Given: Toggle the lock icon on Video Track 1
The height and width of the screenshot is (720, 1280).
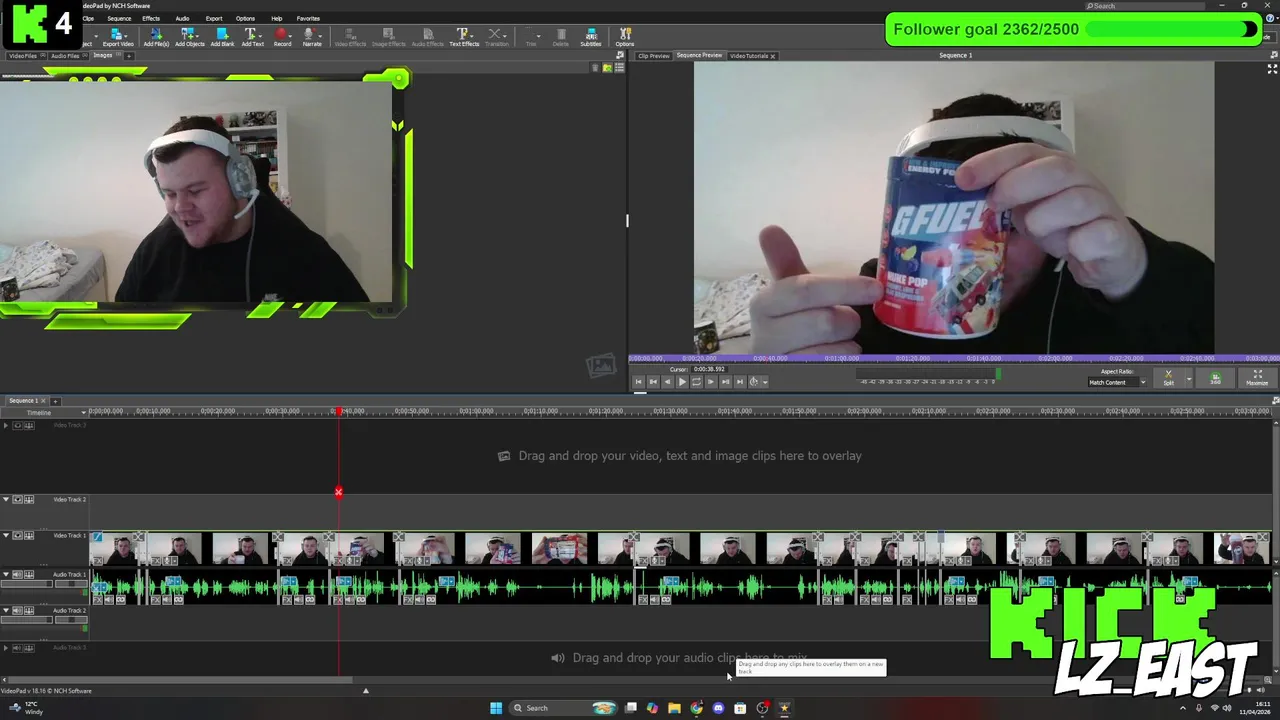Looking at the screenshot, I should [x=29, y=536].
